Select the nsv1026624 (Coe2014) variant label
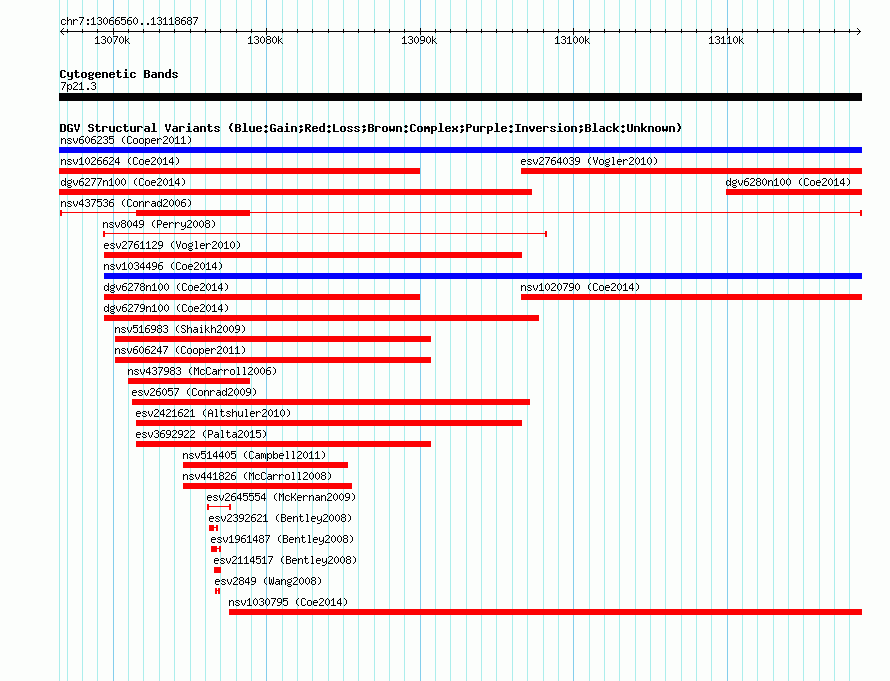 120,161
